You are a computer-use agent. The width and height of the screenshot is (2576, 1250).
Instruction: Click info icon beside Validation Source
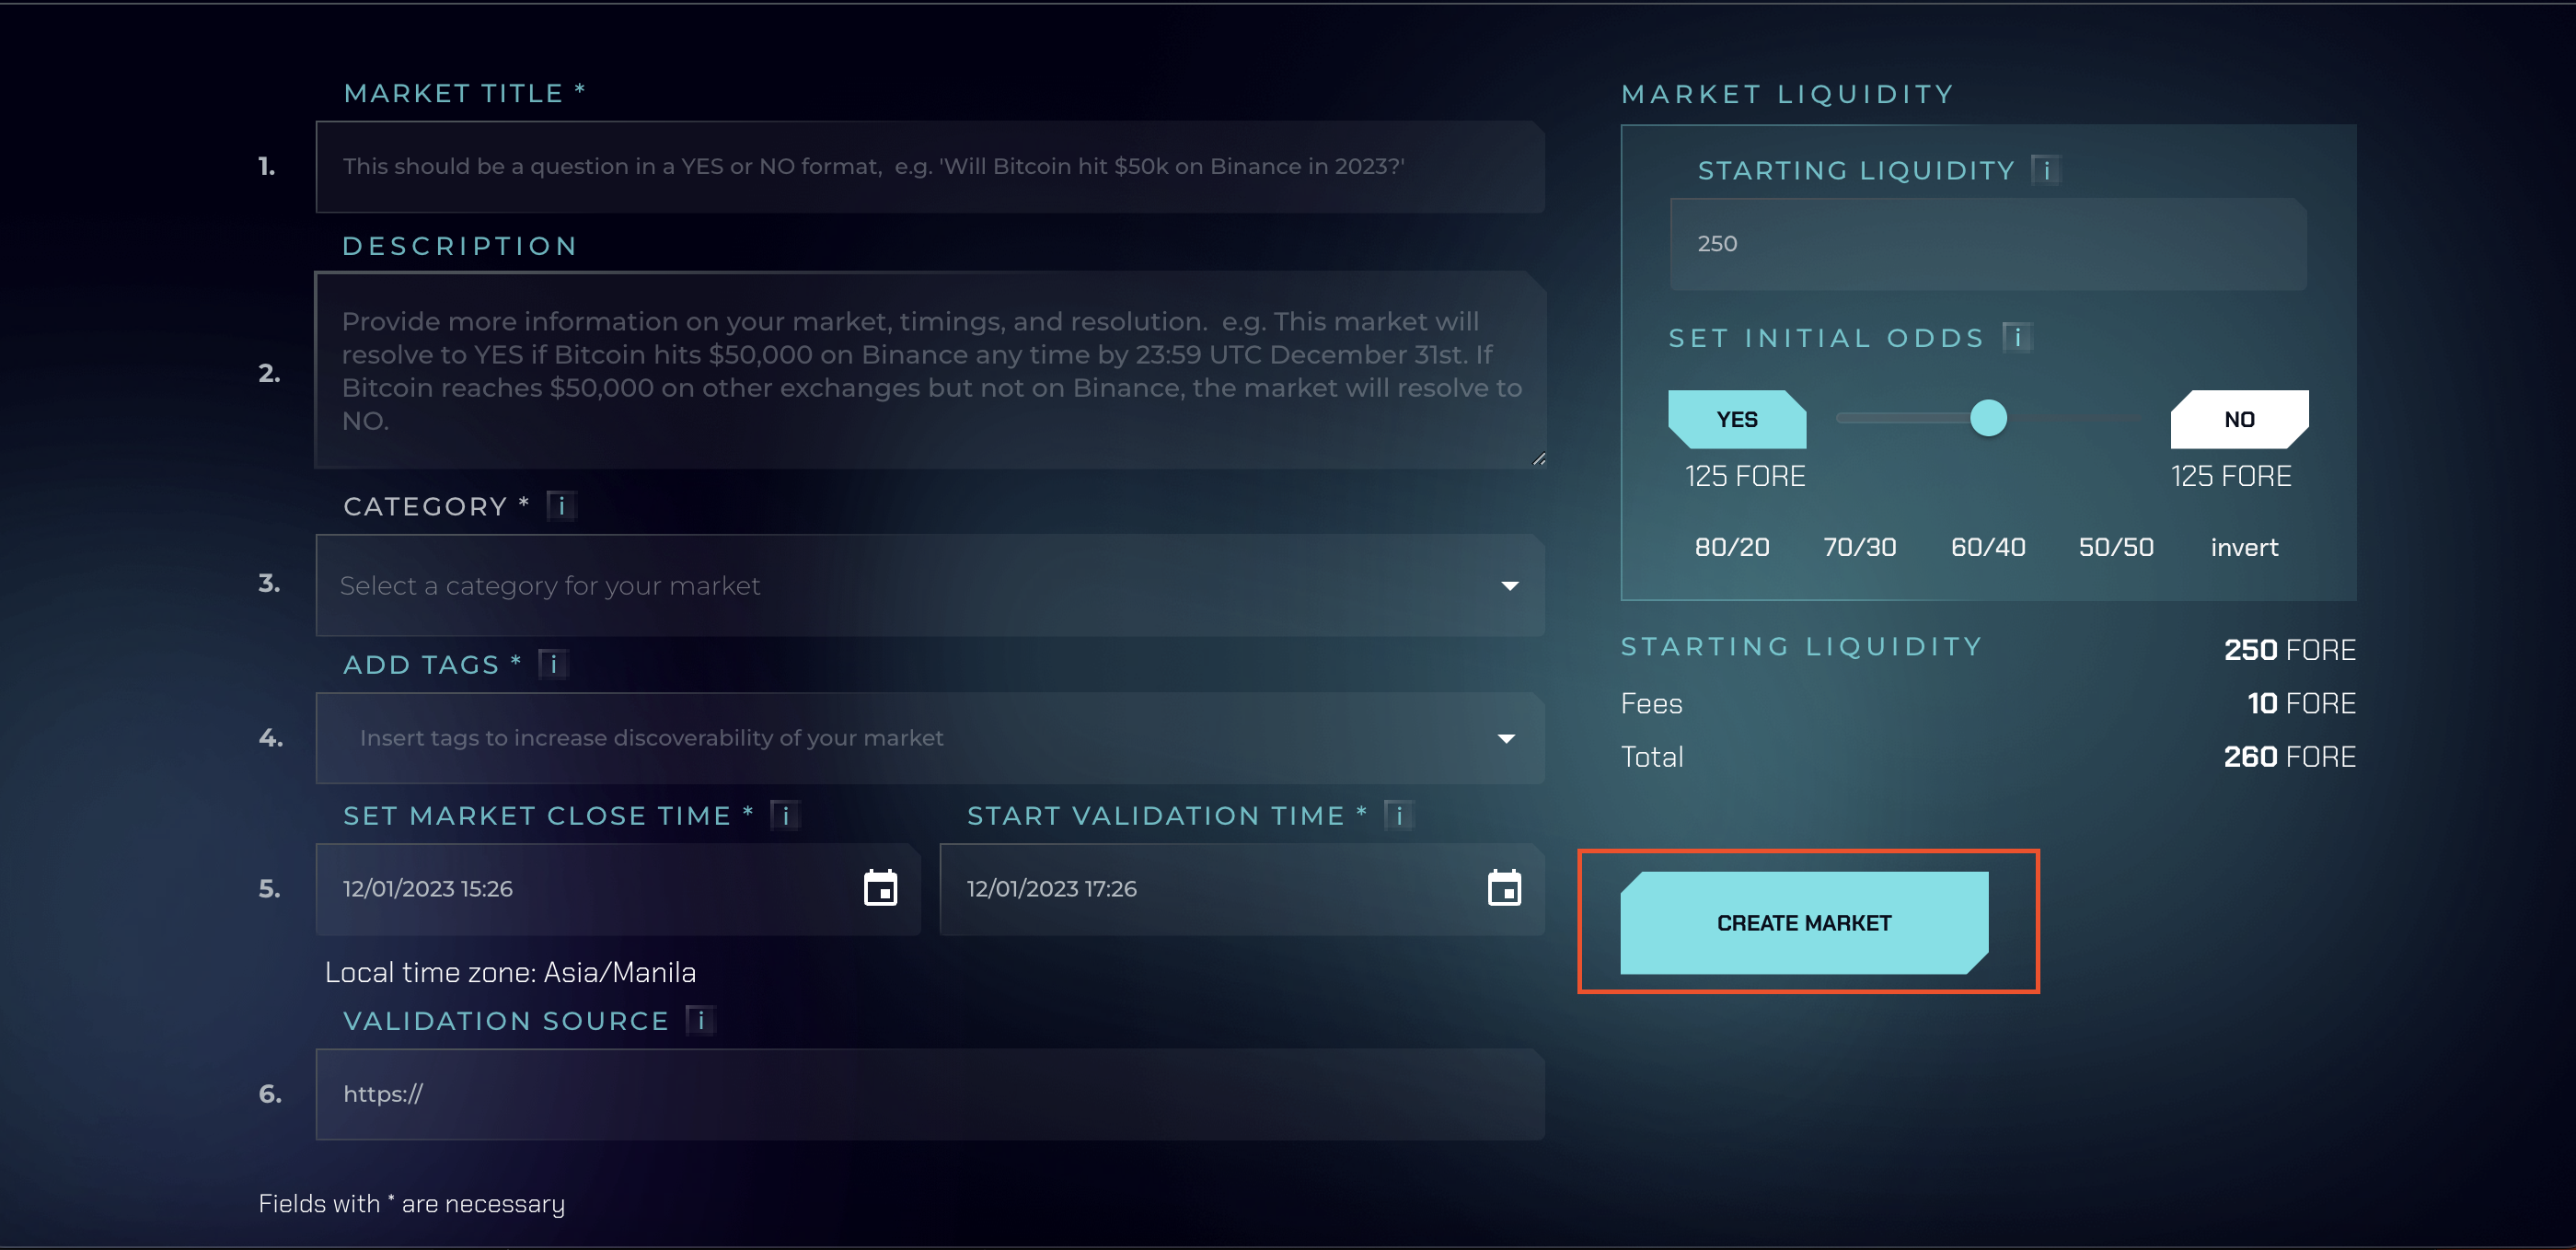tap(701, 1020)
